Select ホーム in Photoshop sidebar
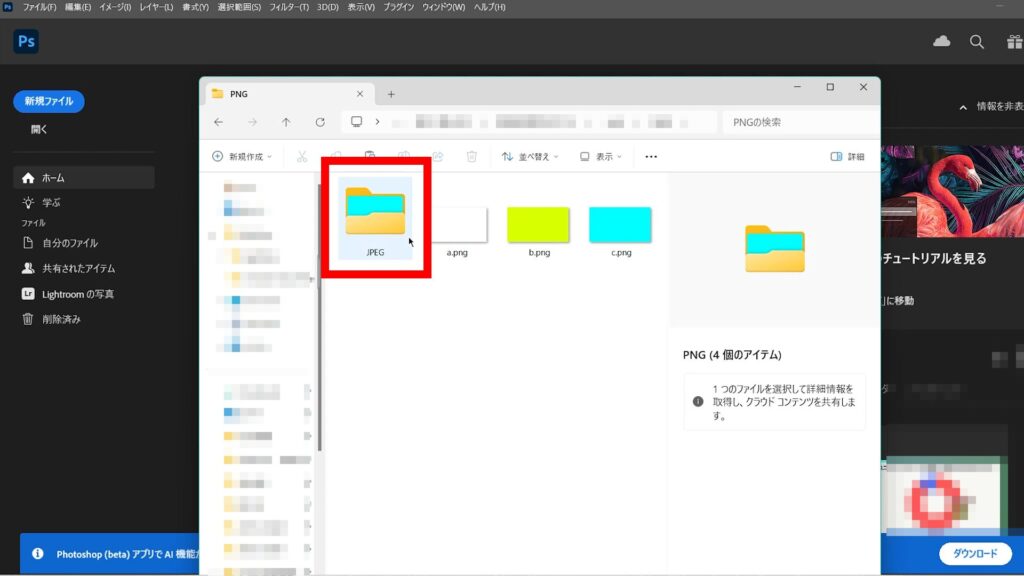Screen dimensions: 1024x576 tap(84, 178)
